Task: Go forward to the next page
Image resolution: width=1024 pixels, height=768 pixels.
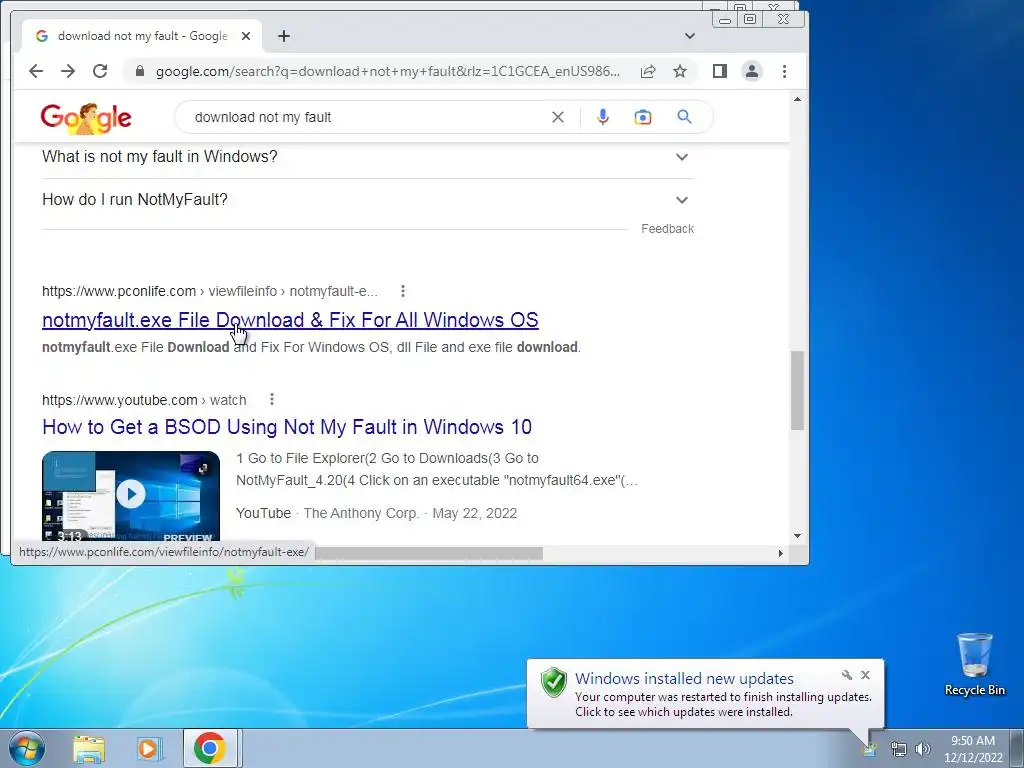Action: coord(68,71)
